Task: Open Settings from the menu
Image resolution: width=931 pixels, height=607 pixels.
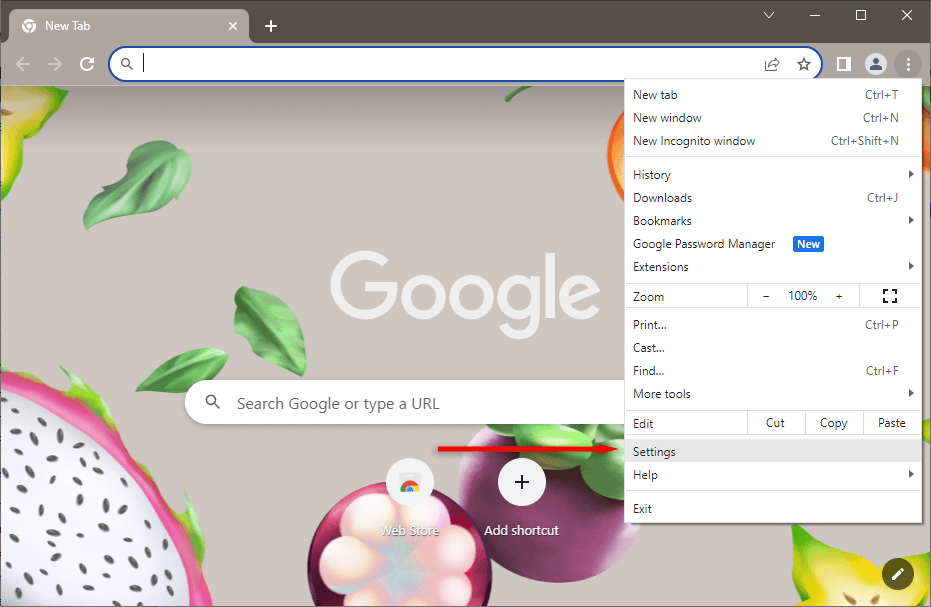Action: point(655,452)
